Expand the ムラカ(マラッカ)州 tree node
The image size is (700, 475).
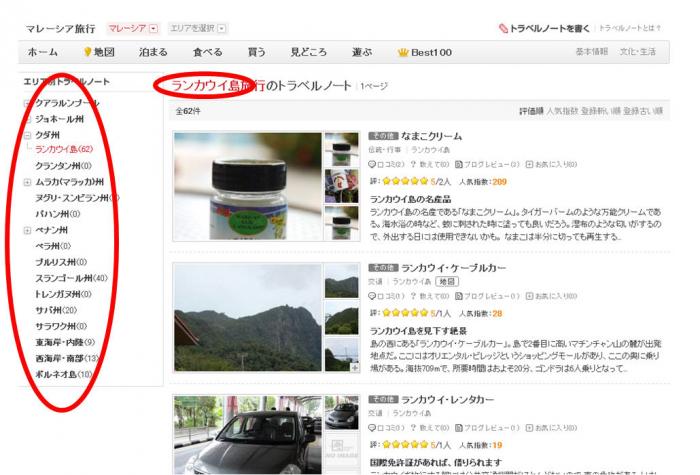point(27,182)
